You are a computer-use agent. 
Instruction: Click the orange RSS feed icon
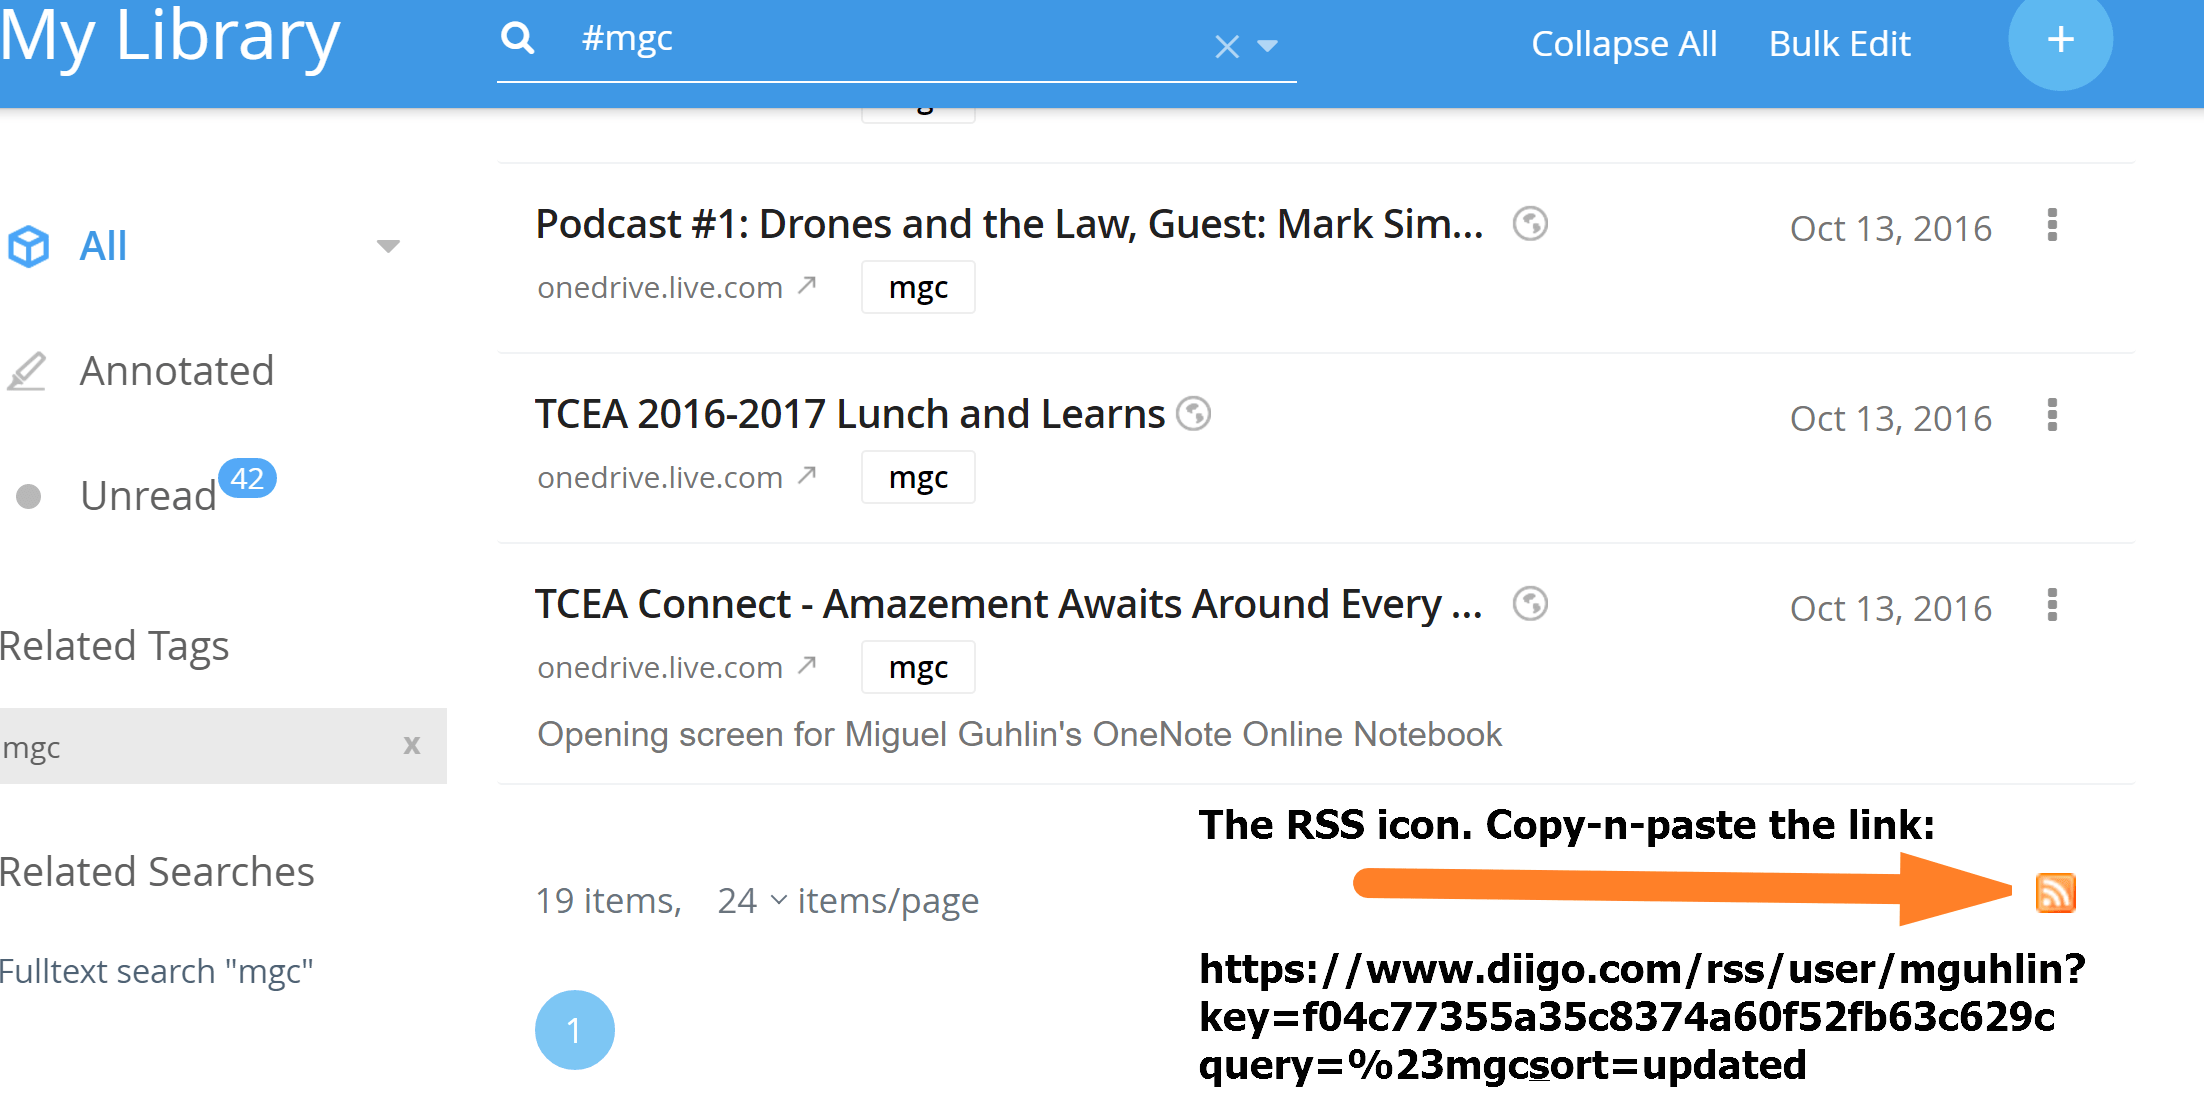coord(2056,893)
